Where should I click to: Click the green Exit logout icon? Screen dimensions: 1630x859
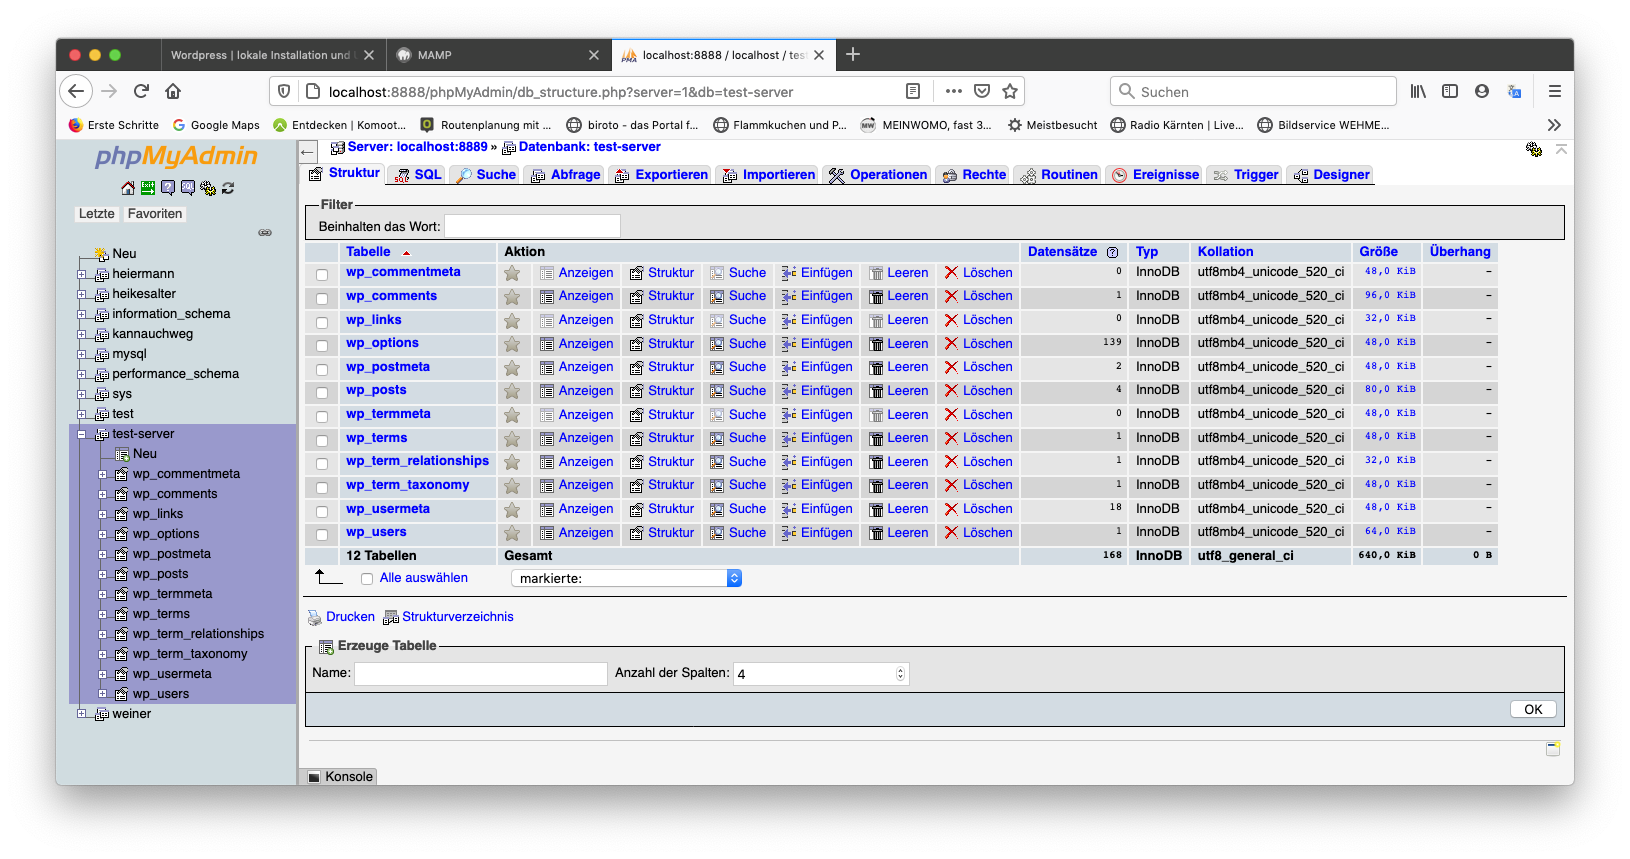click(148, 188)
